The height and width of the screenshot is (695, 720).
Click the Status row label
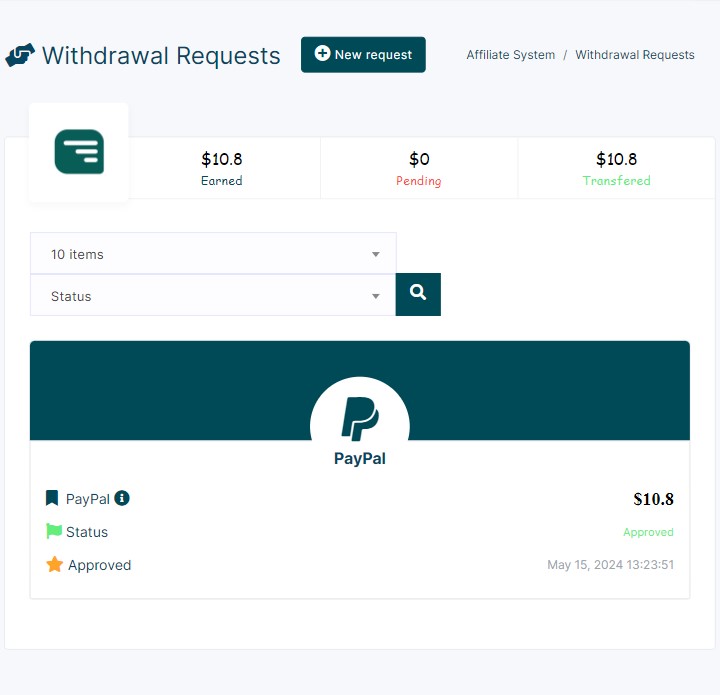point(87,532)
